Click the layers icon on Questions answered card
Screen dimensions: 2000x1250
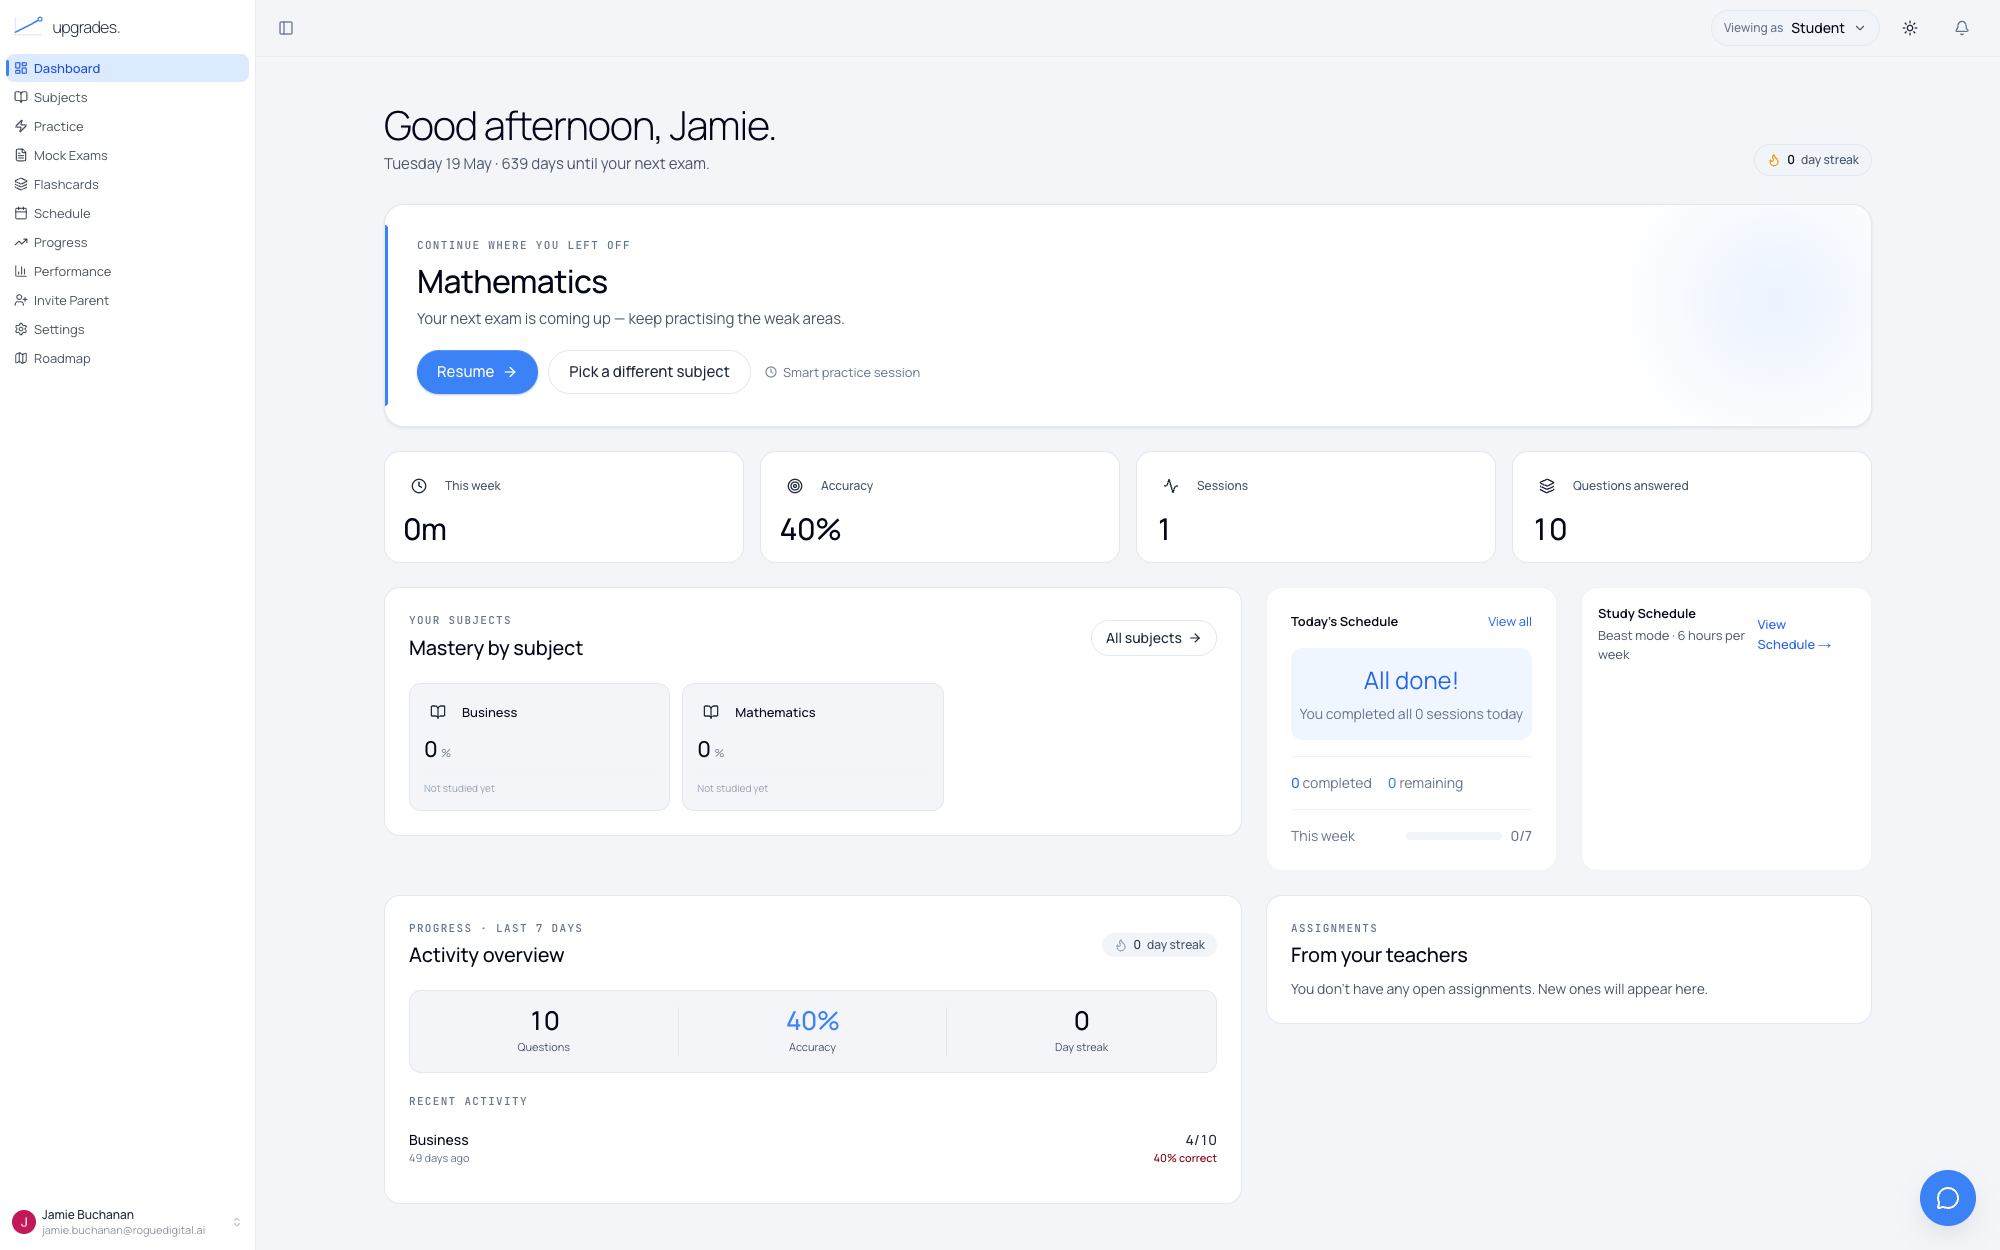pyautogui.click(x=1547, y=486)
